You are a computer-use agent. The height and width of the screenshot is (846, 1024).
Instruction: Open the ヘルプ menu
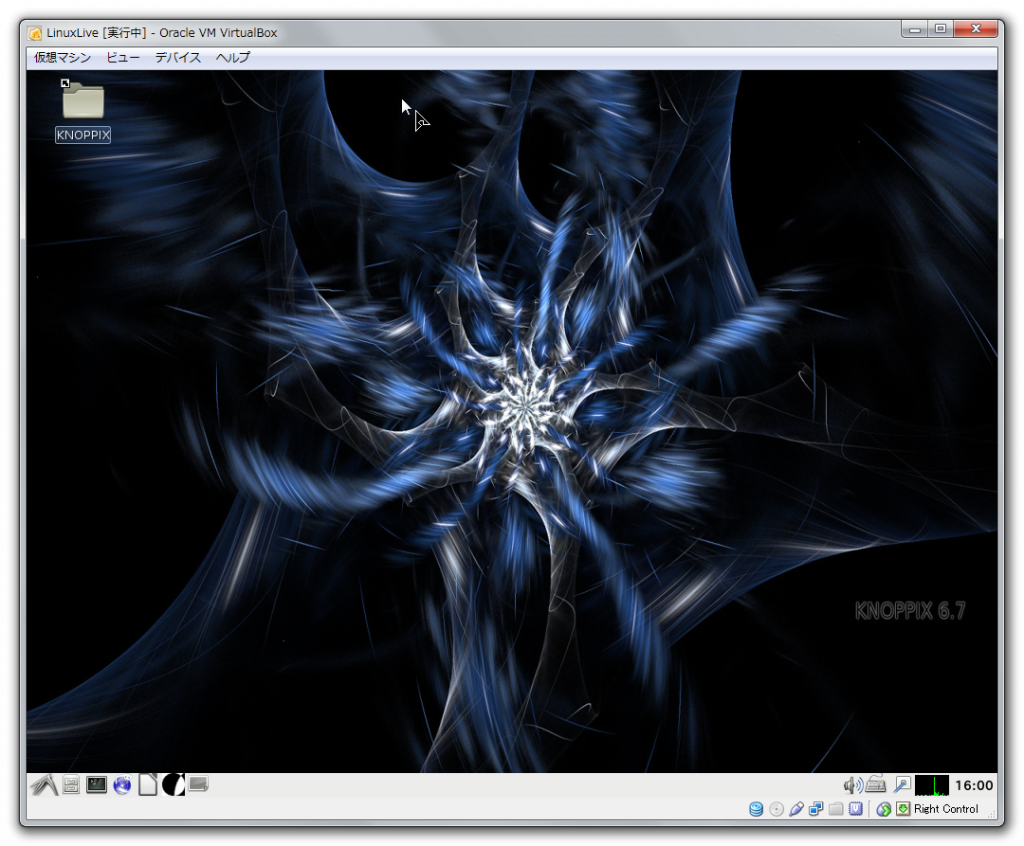[x=233, y=58]
